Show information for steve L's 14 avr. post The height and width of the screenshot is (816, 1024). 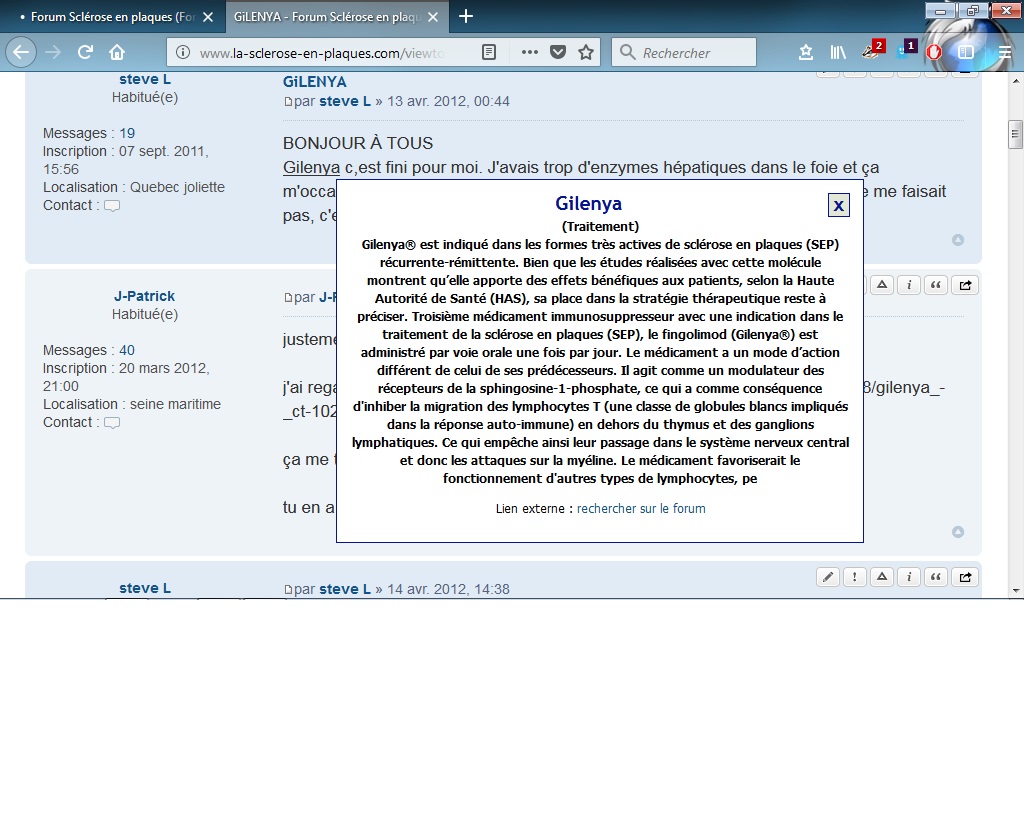point(908,576)
